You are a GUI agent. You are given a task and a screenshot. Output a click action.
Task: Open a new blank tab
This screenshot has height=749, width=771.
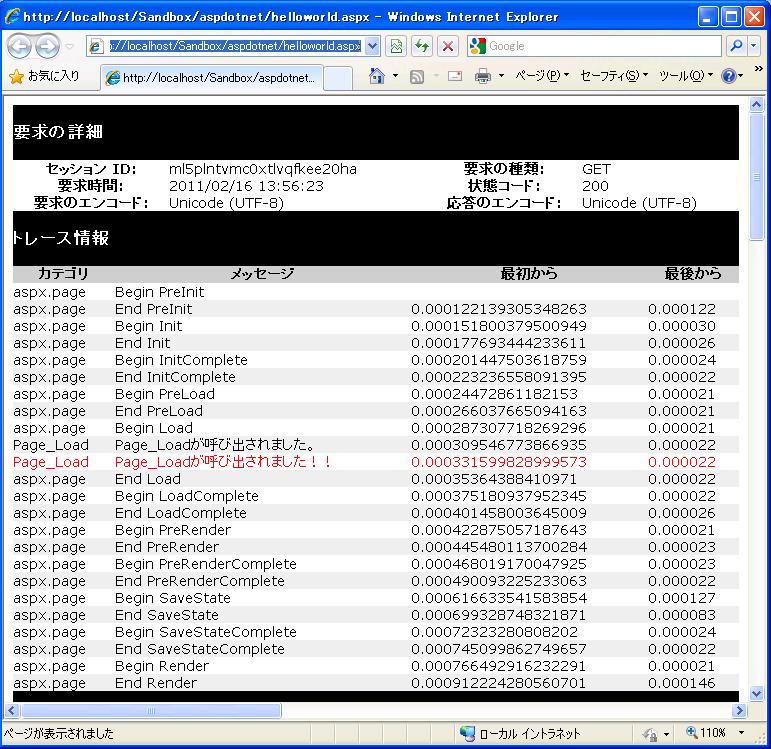pos(338,78)
